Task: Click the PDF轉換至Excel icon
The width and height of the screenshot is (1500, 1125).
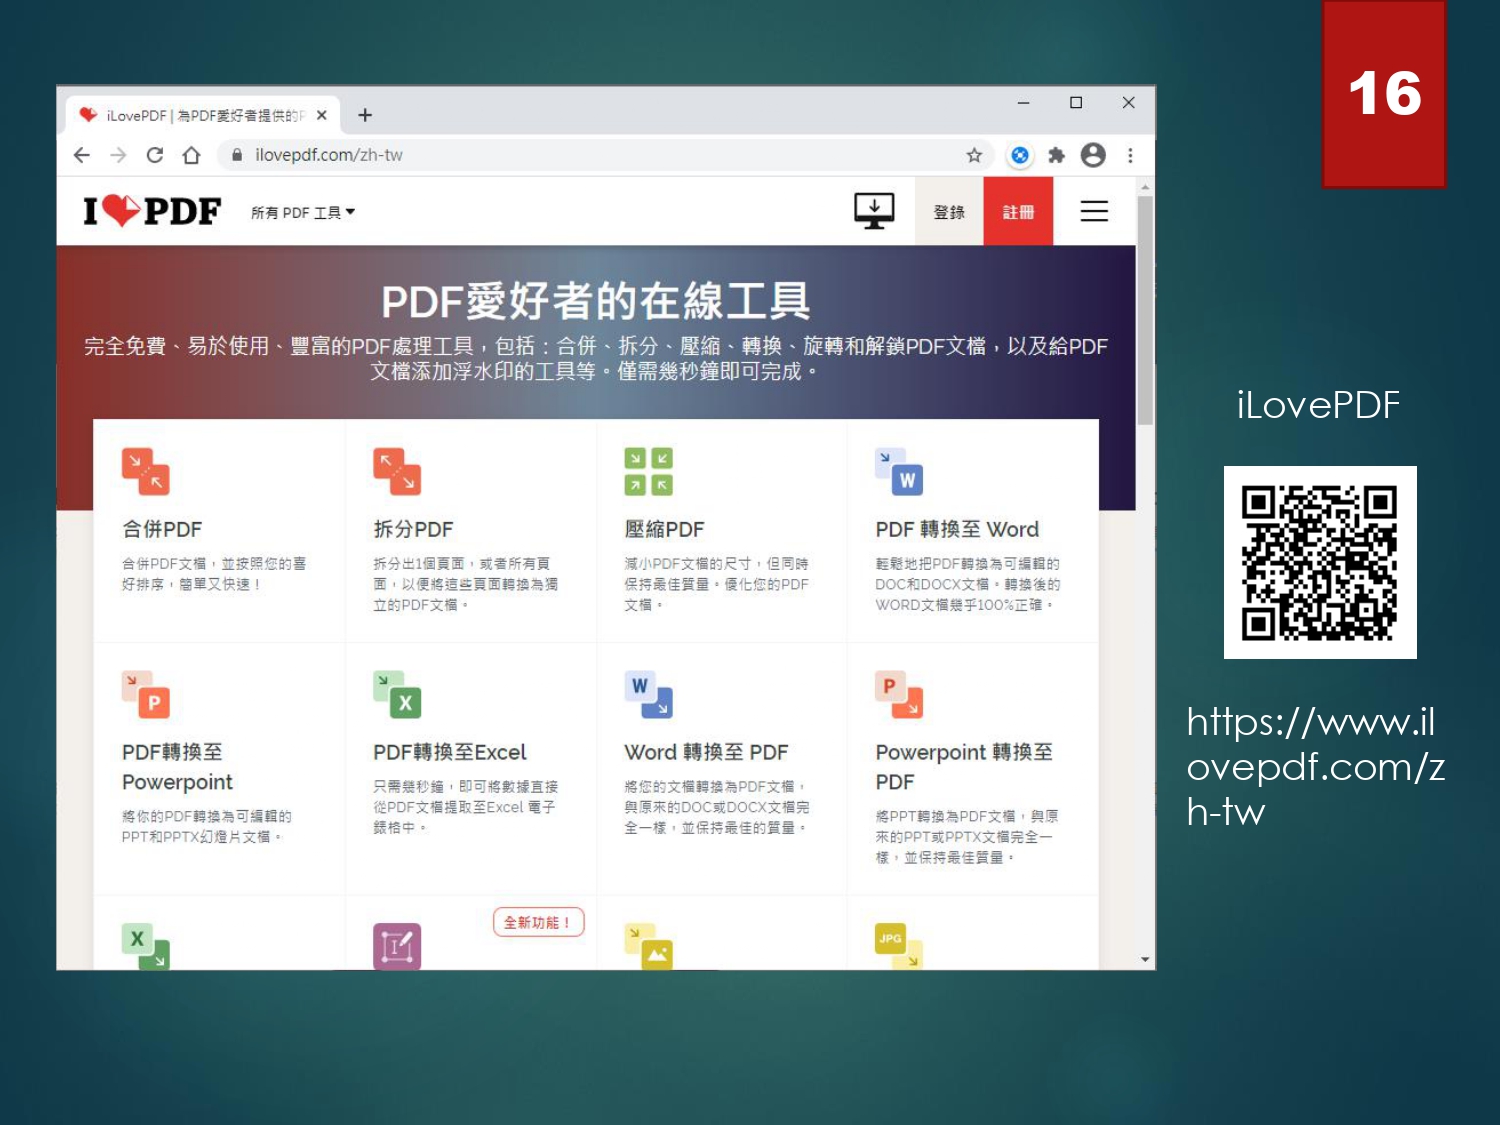Action: (397, 695)
